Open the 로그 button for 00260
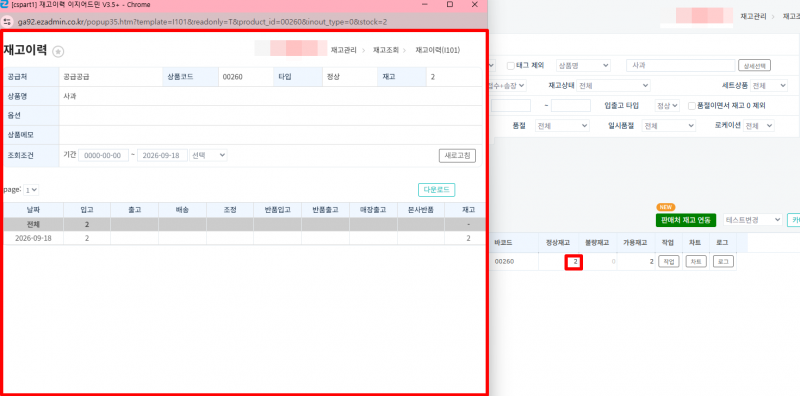The height and width of the screenshot is (396, 800). (x=723, y=262)
